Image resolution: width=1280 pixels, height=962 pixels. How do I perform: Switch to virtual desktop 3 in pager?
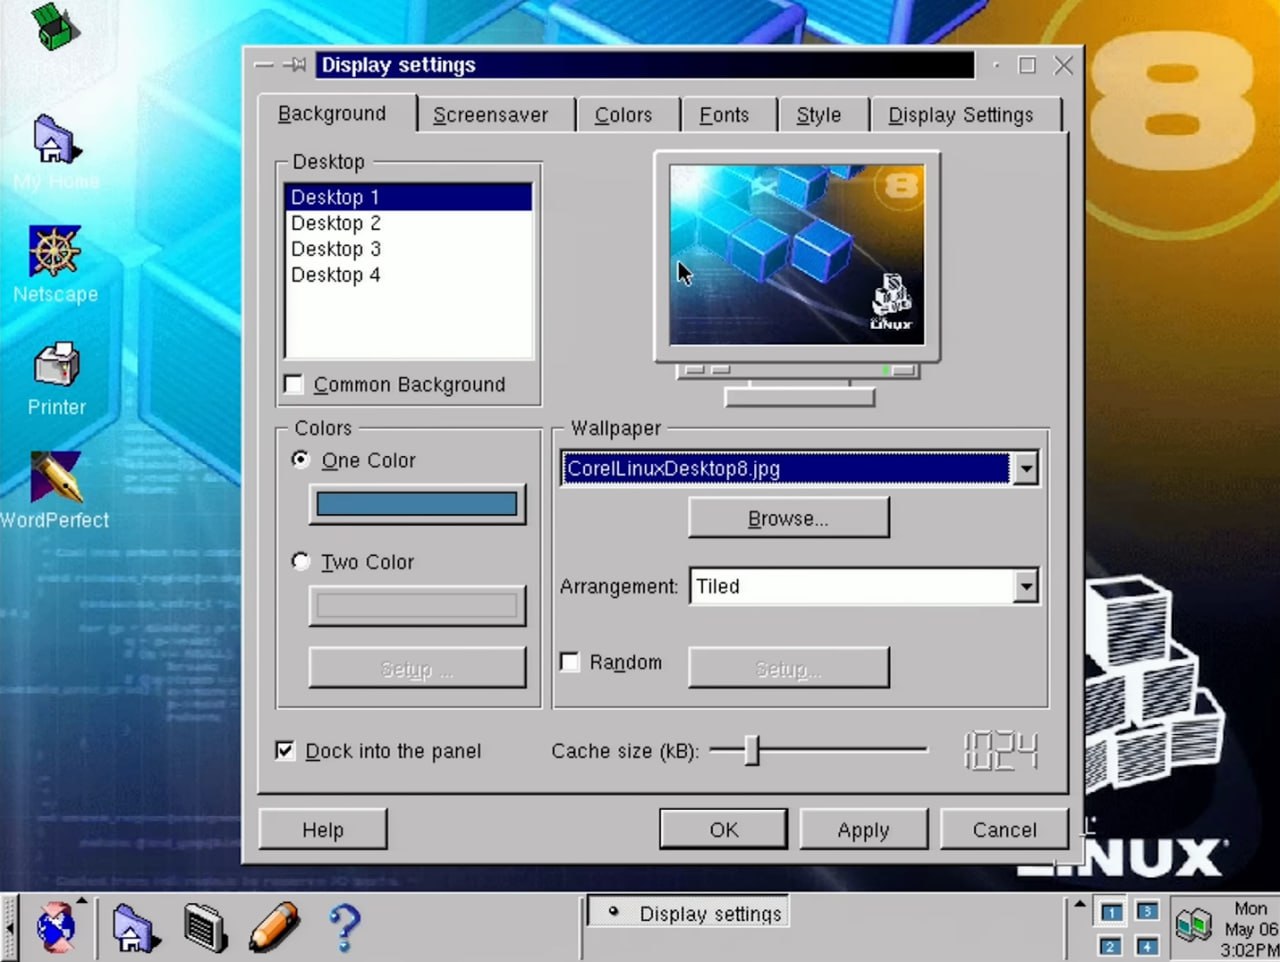pyautogui.click(x=1147, y=912)
